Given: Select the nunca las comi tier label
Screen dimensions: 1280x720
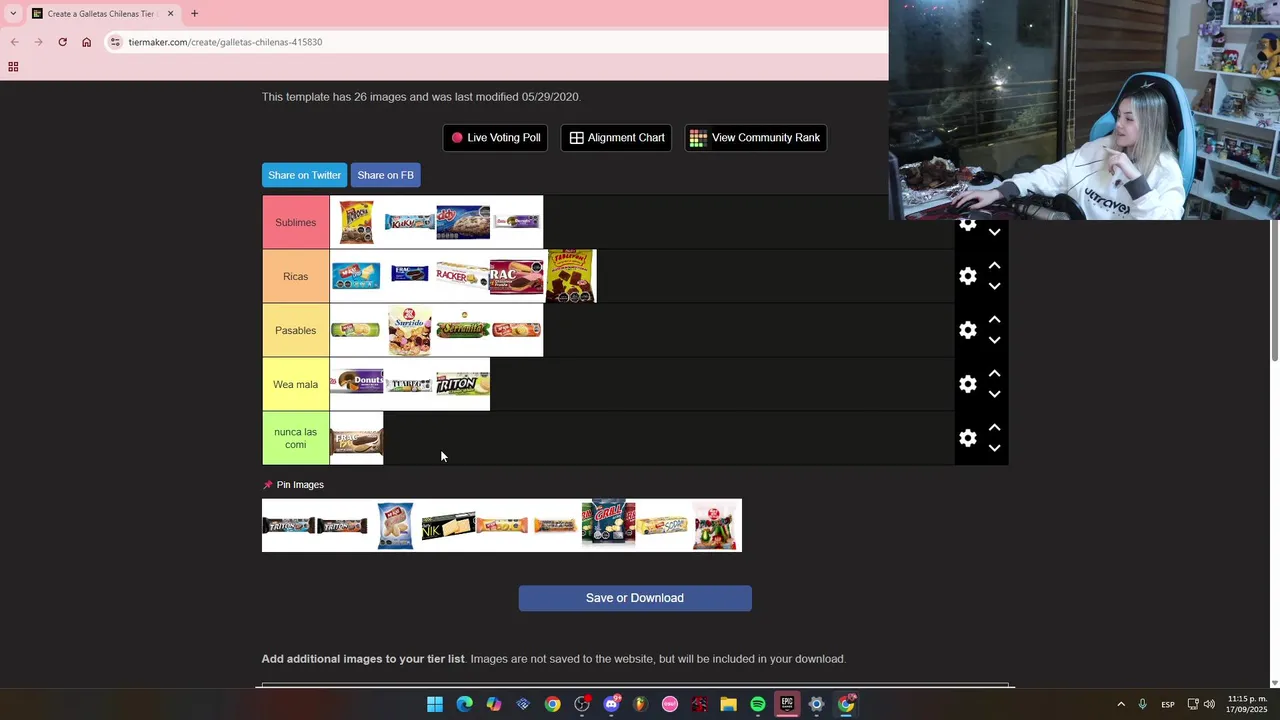Looking at the screenshot, I should pos(296,438).
